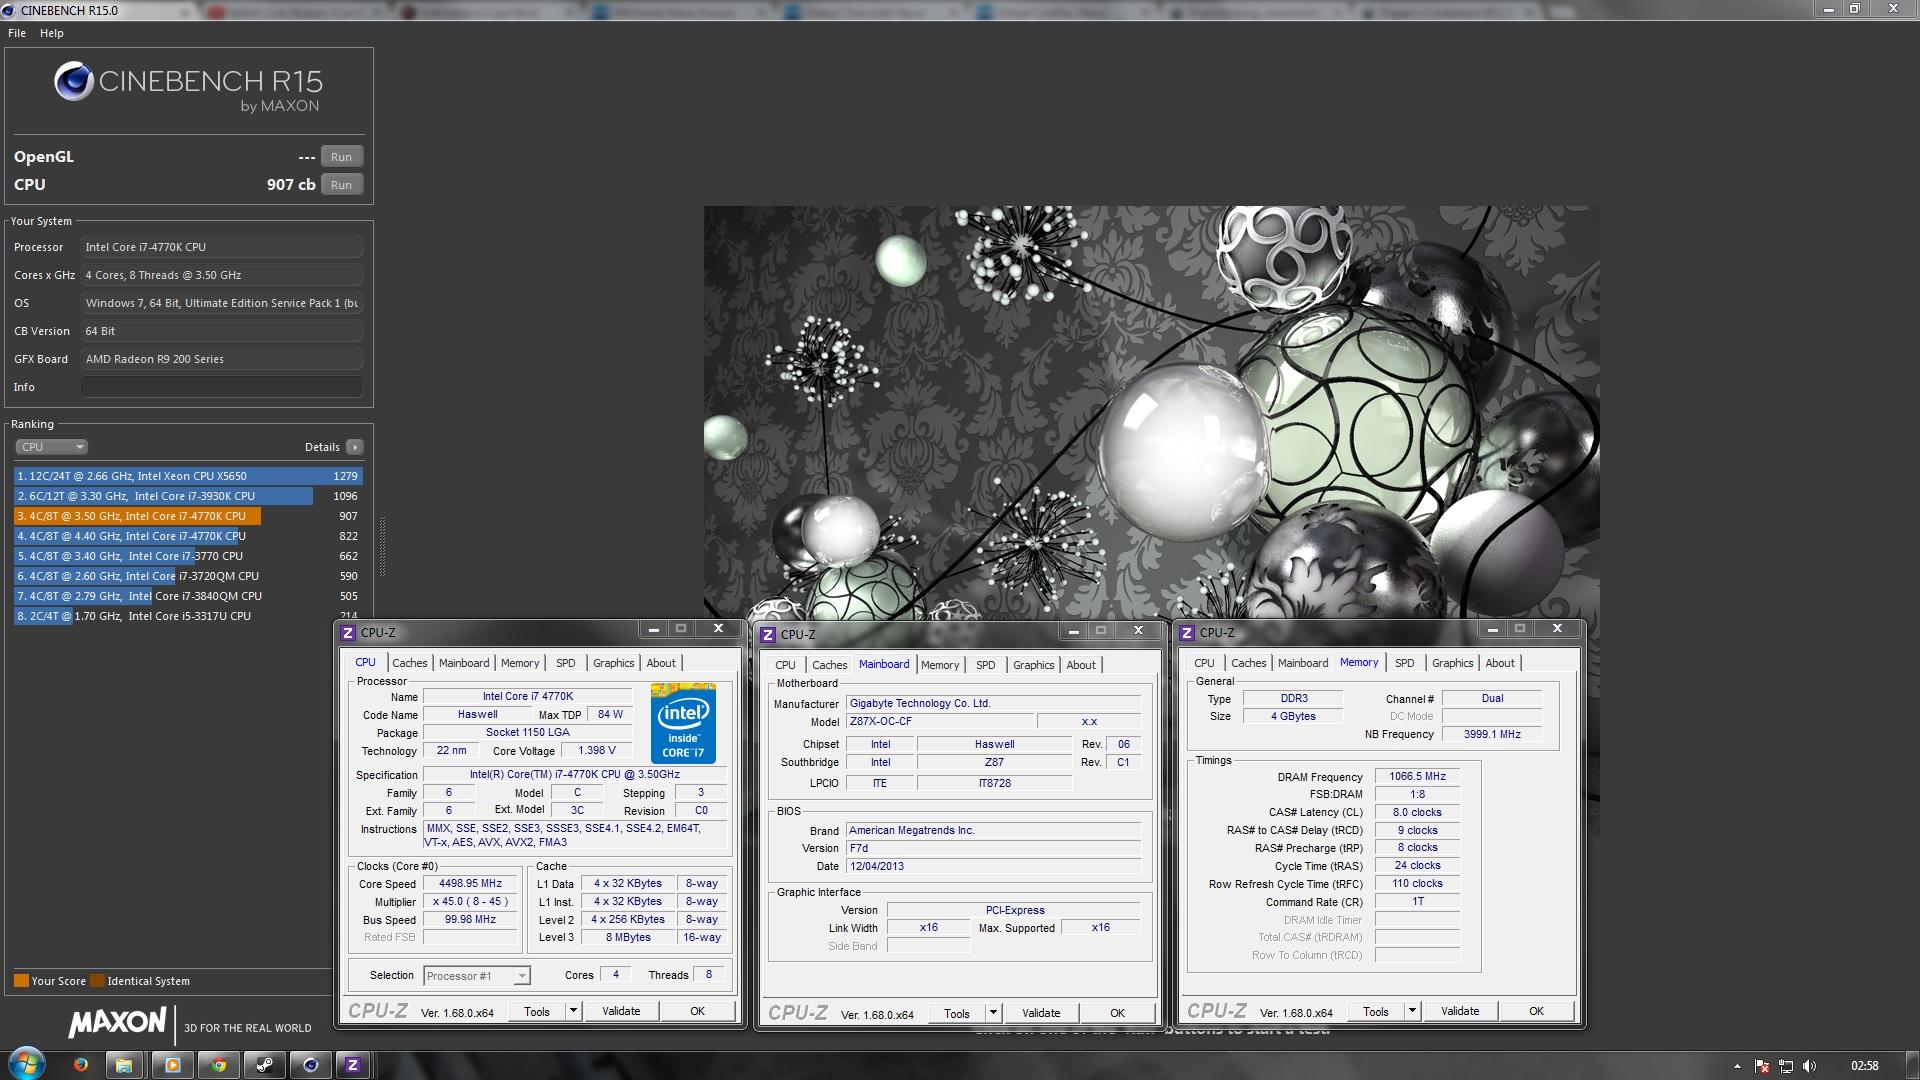Open the File menu in Cinebench

pyautogui.click(x=17, y=33)
